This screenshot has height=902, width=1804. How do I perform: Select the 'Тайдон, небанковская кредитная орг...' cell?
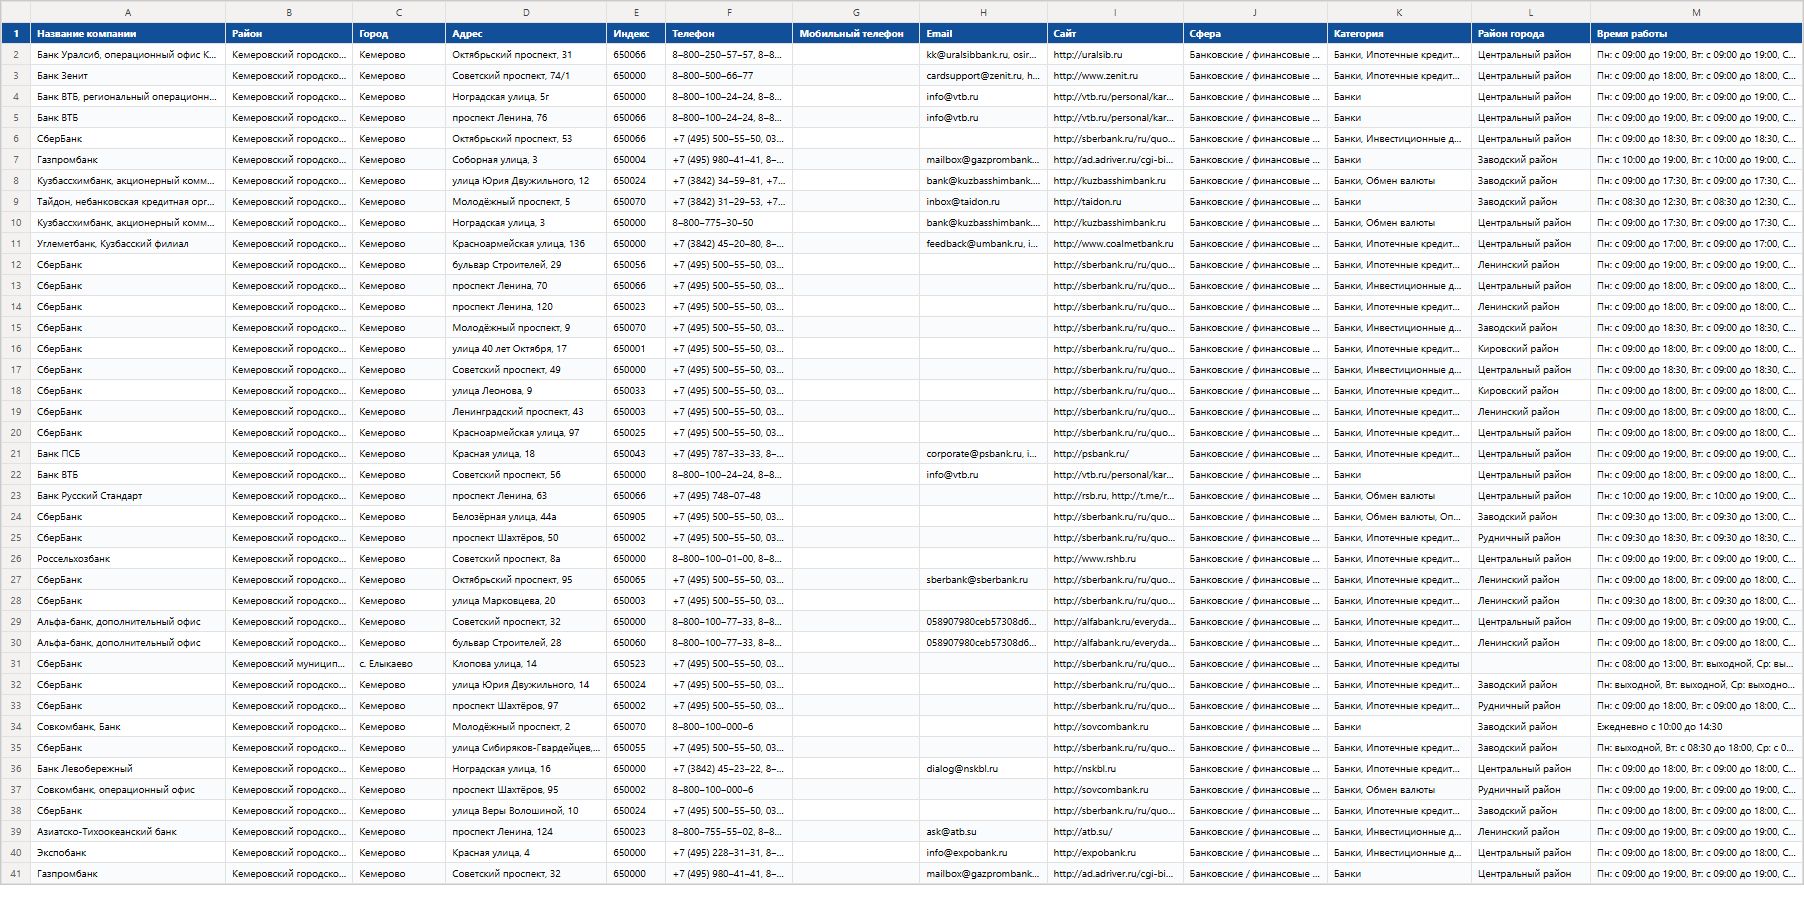click(128, 202)
